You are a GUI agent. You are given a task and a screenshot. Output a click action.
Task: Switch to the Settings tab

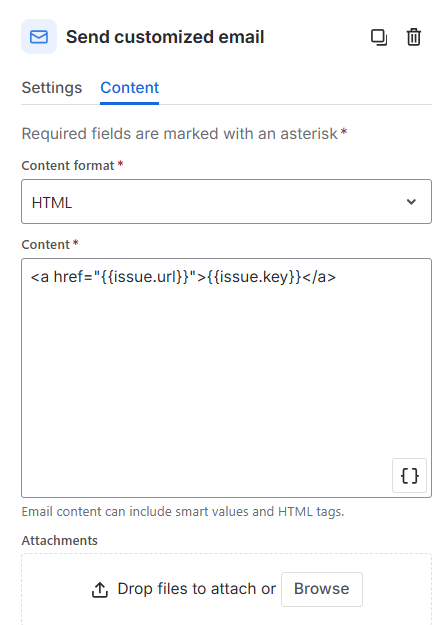(52, 88)
